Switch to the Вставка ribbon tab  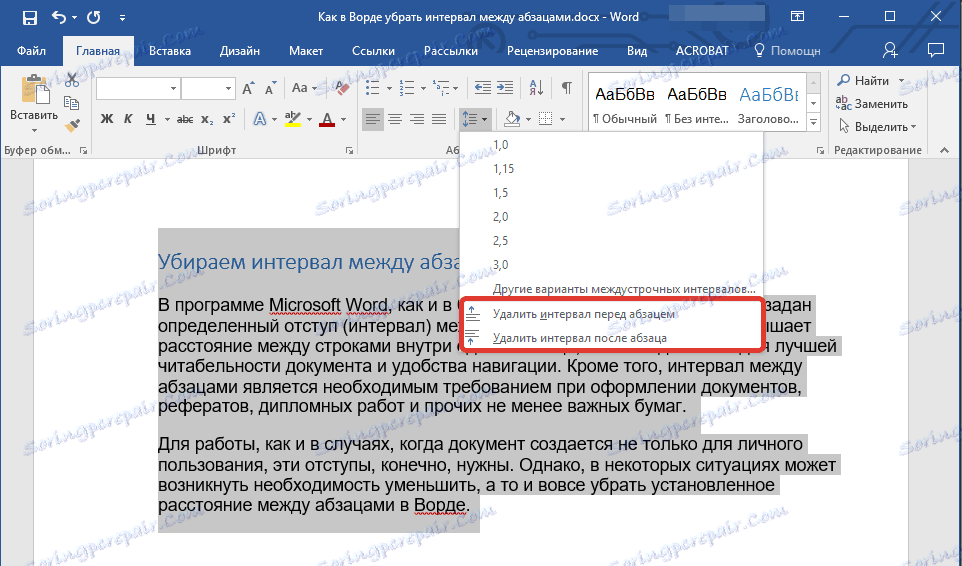pyautogui.click(x=170, y=51)
